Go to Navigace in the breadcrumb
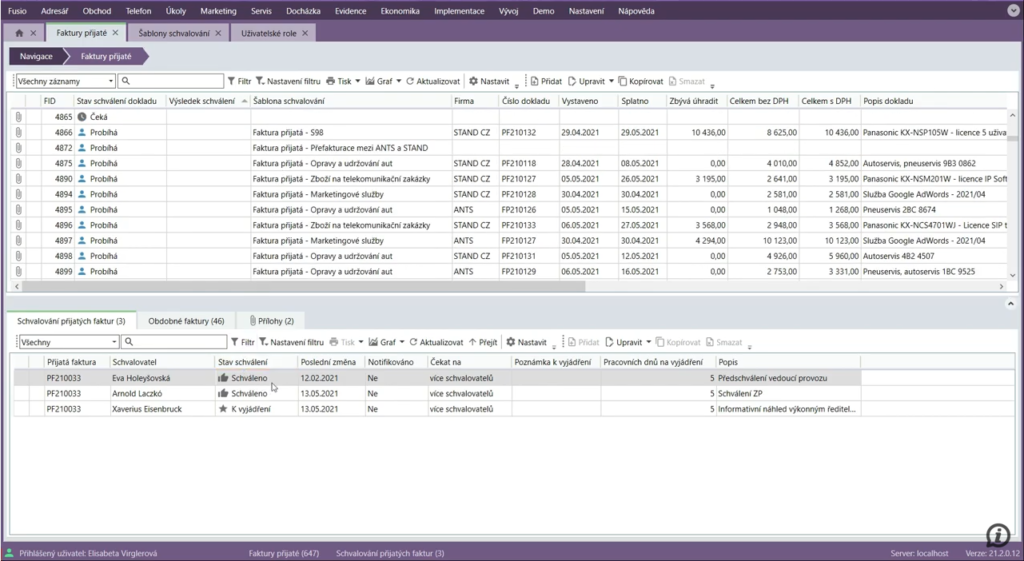 36,57
